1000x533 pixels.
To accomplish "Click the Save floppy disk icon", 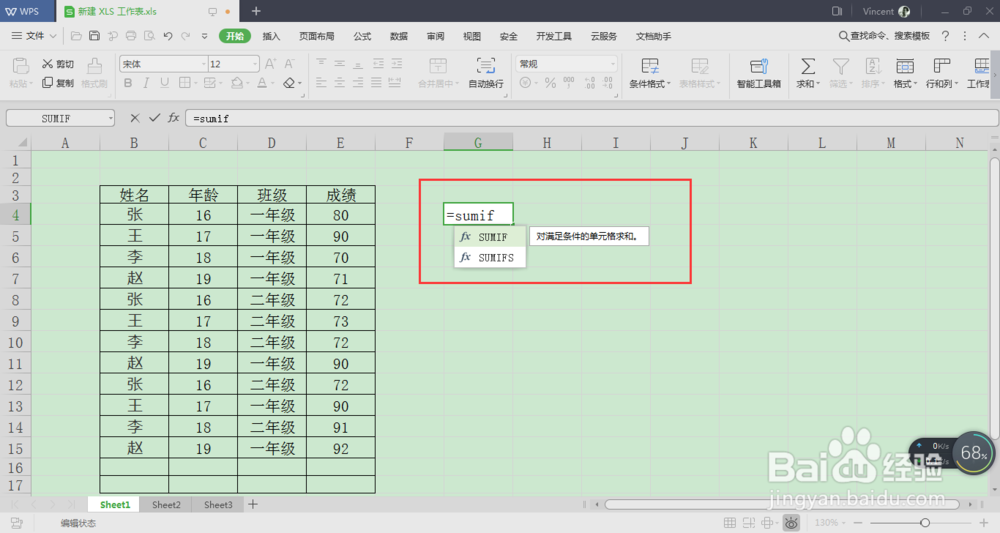I will pos(94,36).
